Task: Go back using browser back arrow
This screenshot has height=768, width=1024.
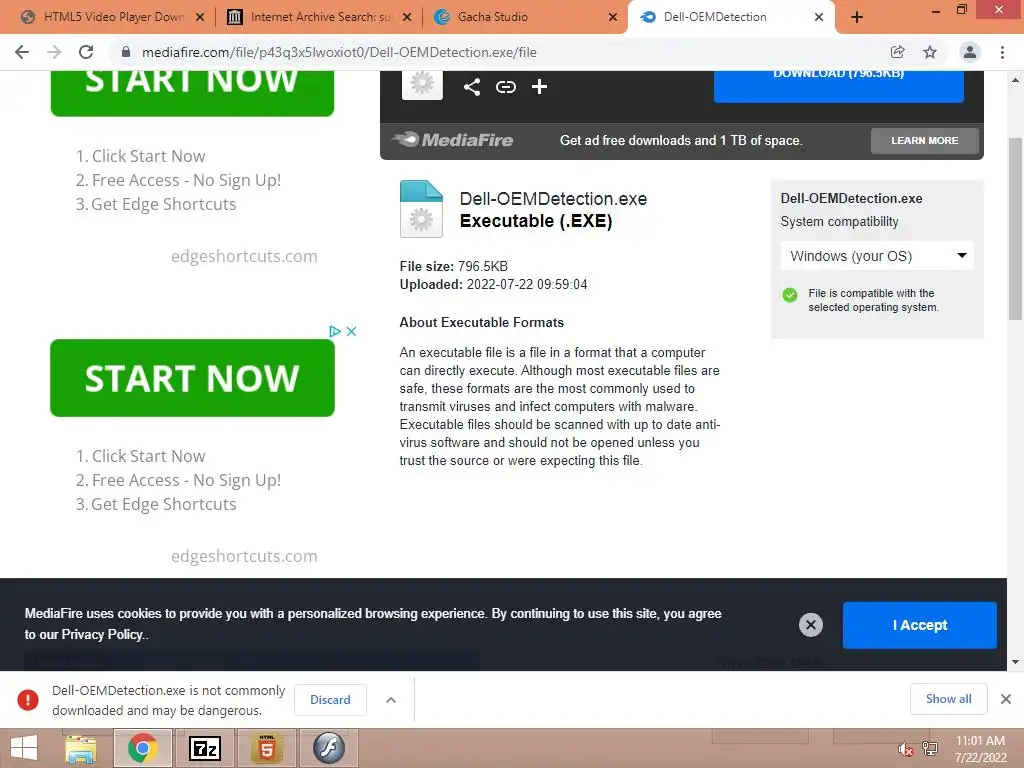Action: pos(22,52)
